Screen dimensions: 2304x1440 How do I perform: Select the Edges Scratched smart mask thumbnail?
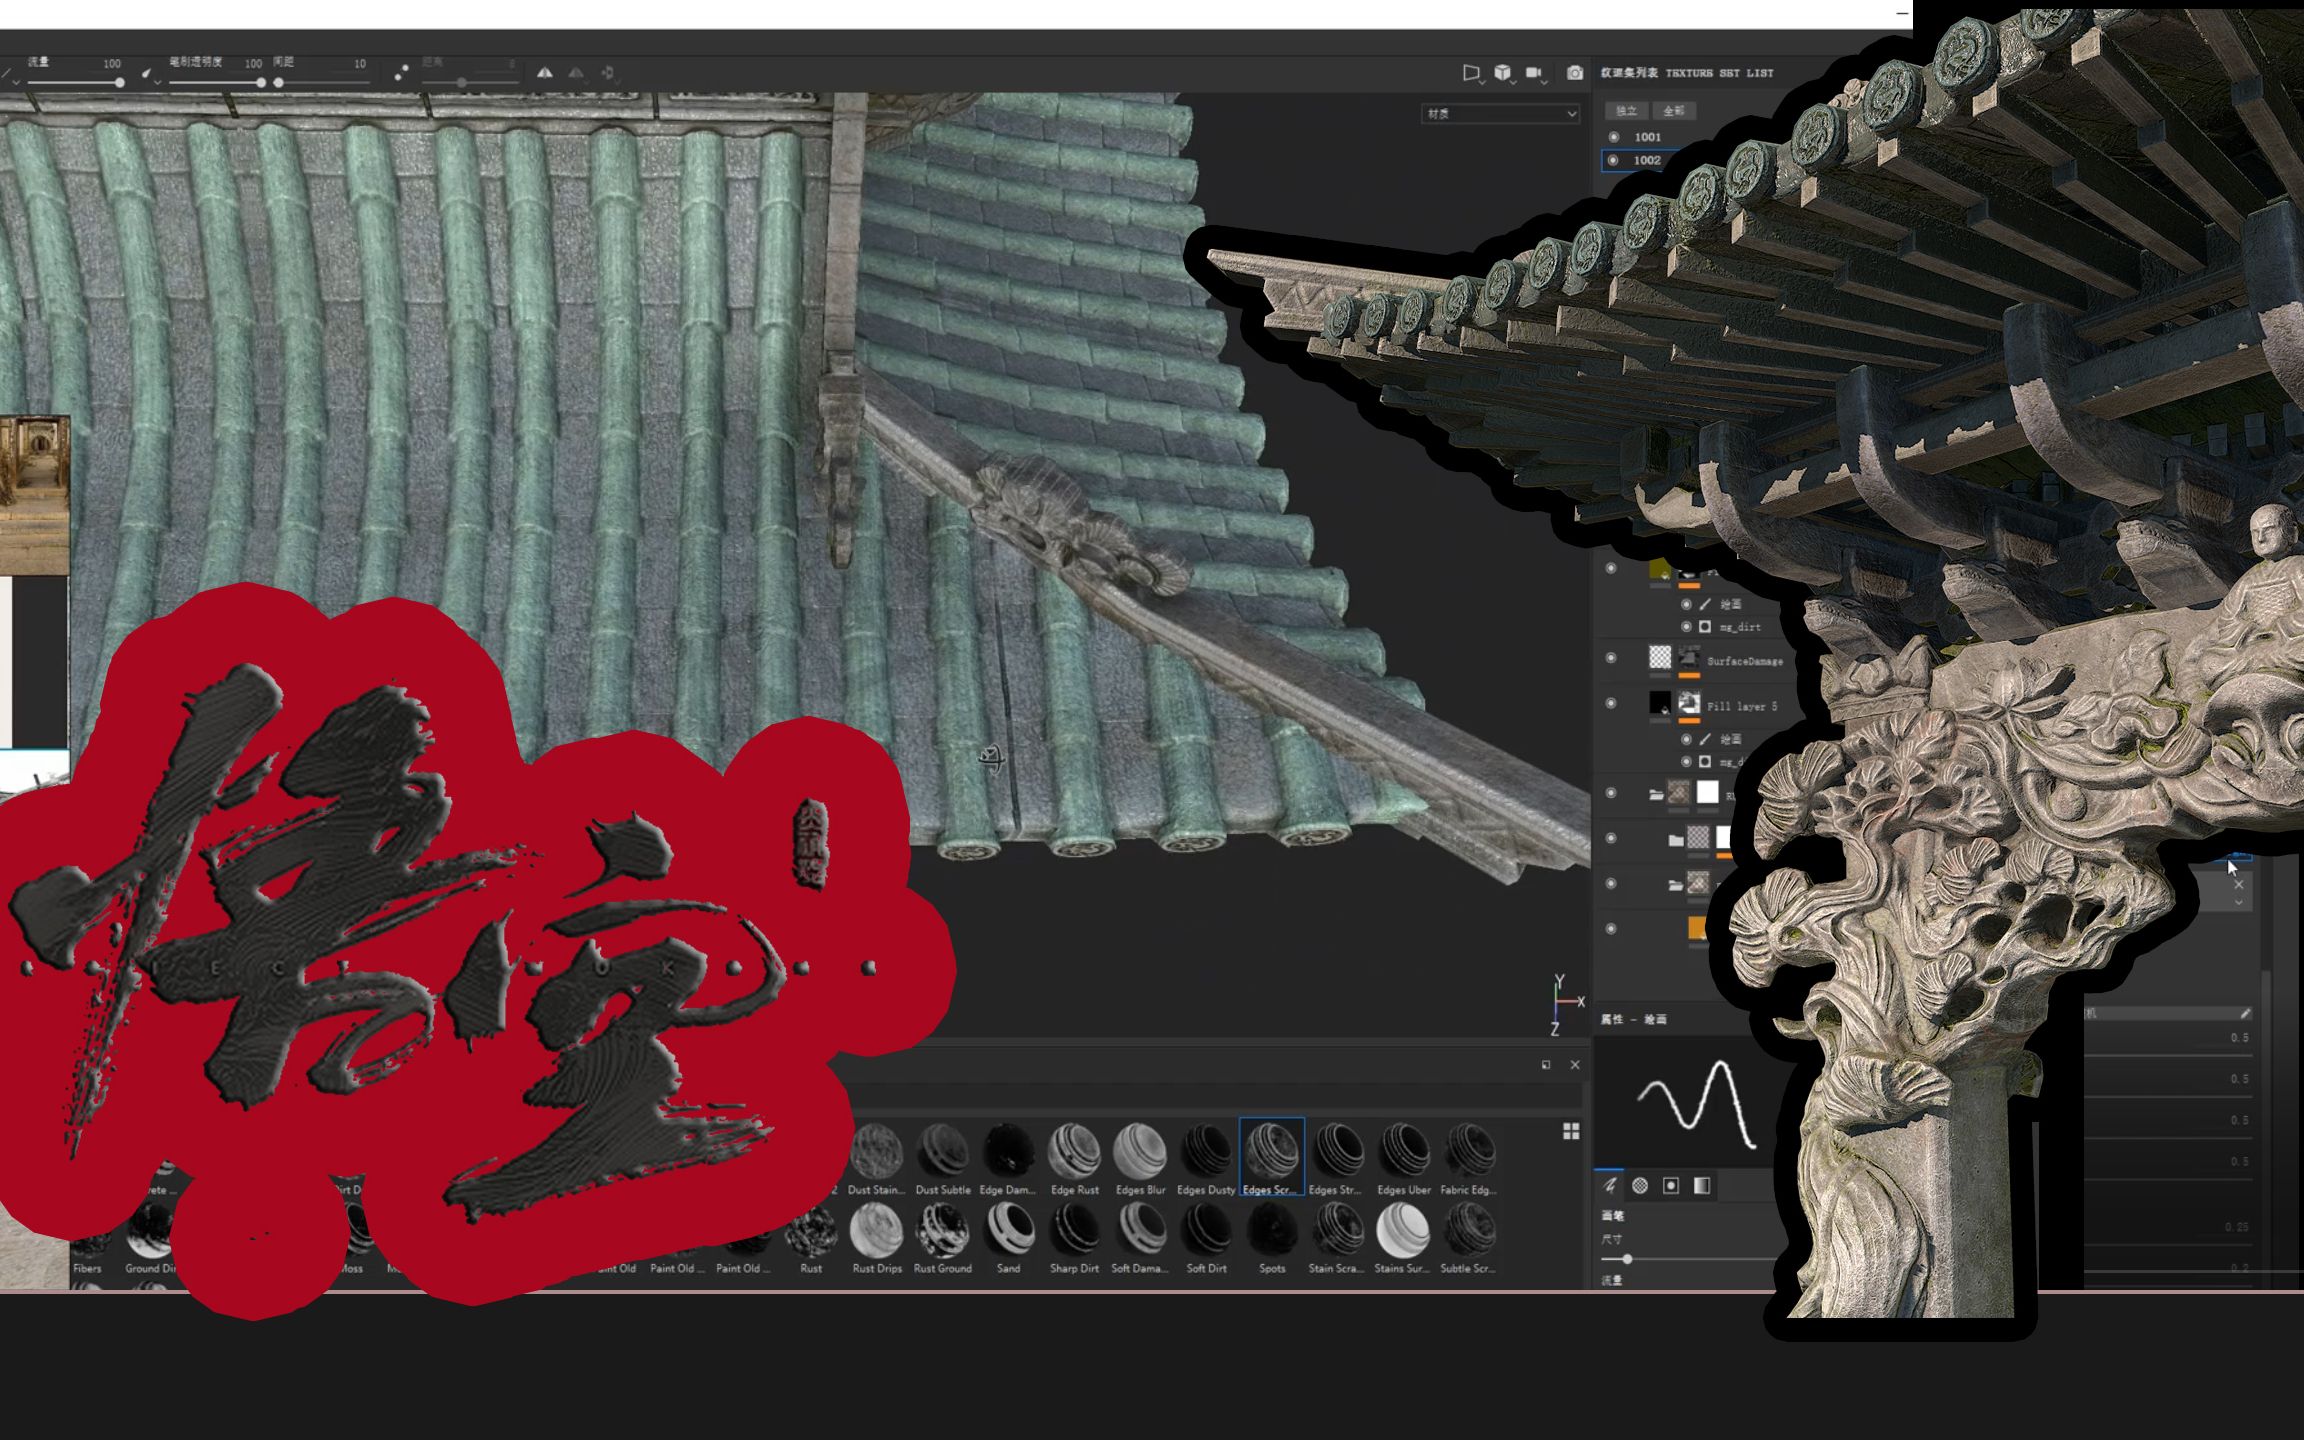click(1271, 1157)
